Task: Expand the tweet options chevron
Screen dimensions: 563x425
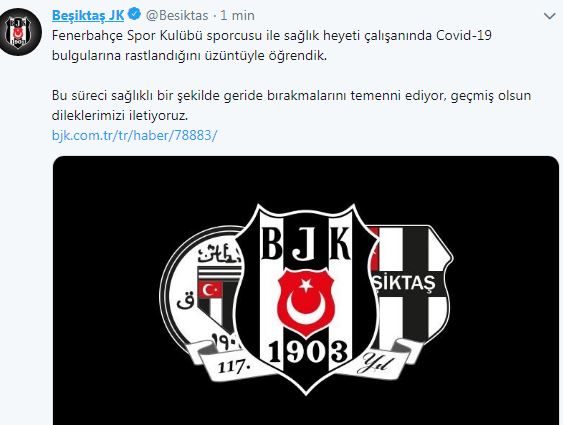Action: point(549,16)
